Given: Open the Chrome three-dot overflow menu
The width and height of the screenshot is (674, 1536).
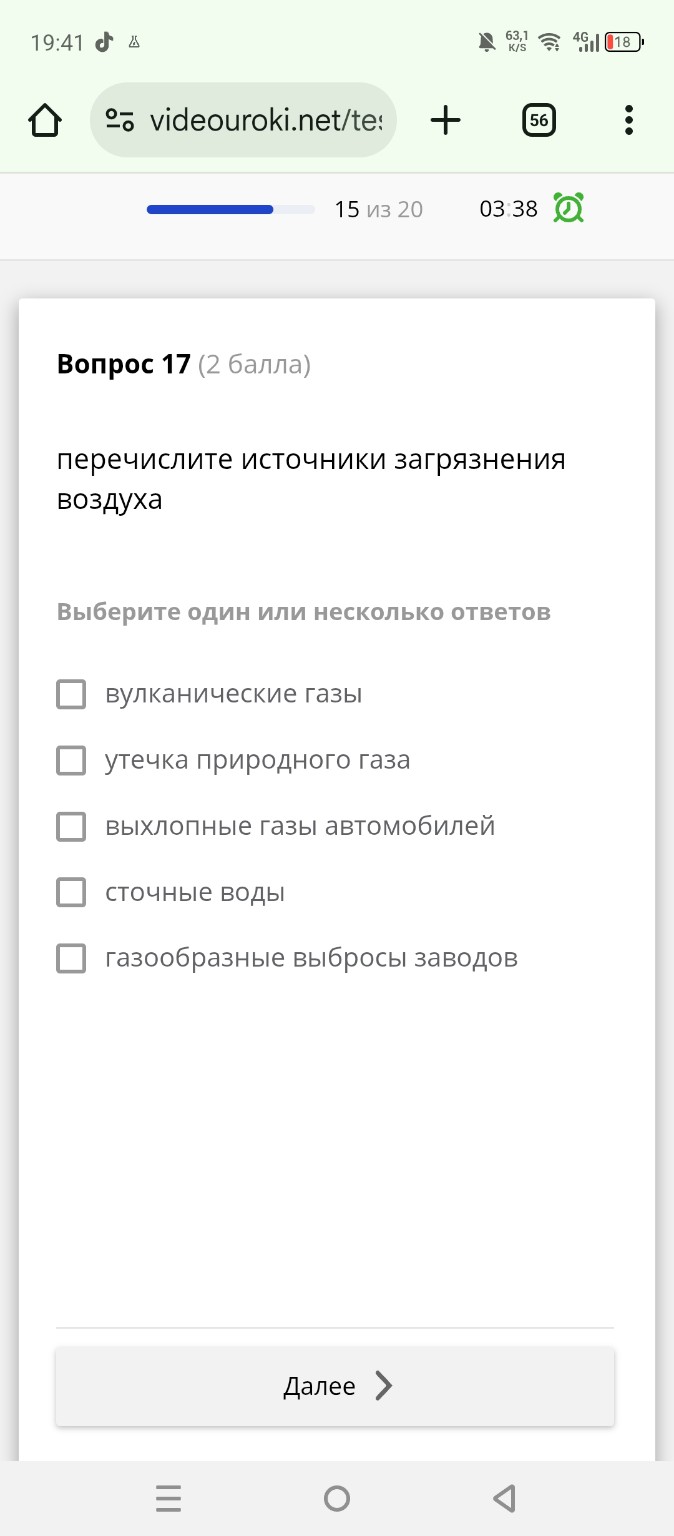Looking at the screenshot, I should coord(628,119).
